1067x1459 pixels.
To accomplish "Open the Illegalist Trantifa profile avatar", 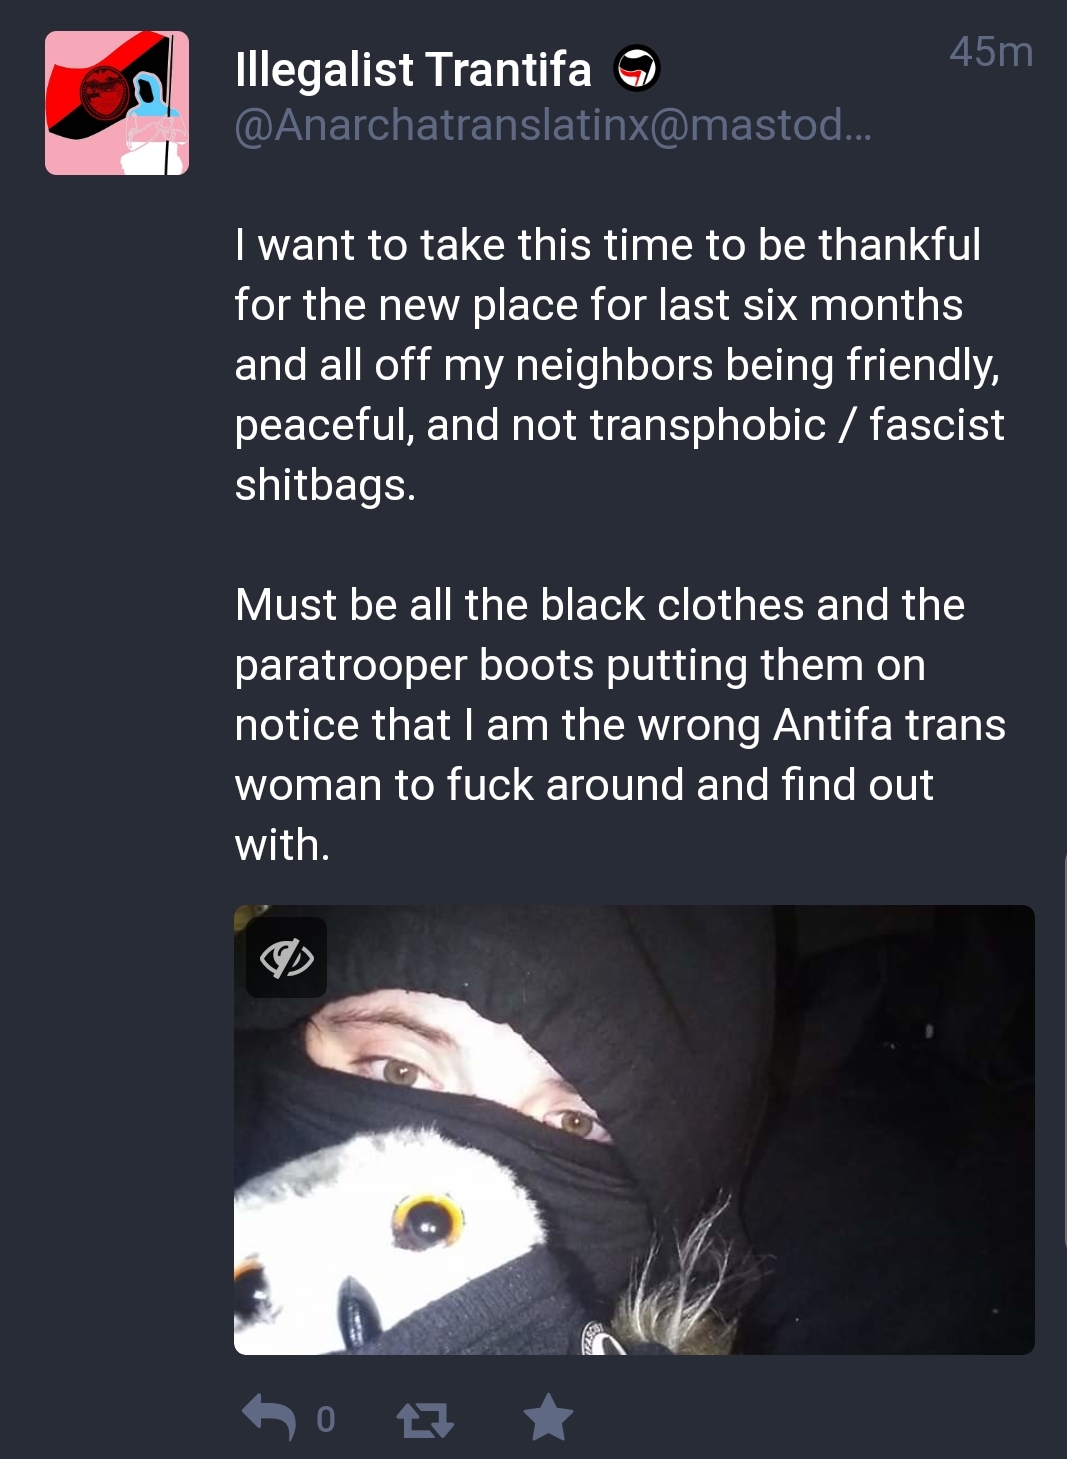I will point(117,103).
